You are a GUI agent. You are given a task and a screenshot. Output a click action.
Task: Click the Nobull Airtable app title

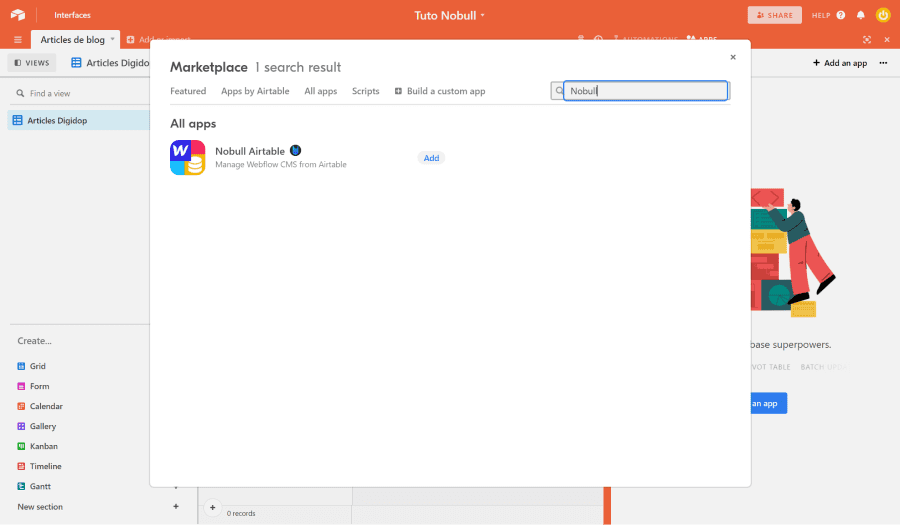coord(250,151)
